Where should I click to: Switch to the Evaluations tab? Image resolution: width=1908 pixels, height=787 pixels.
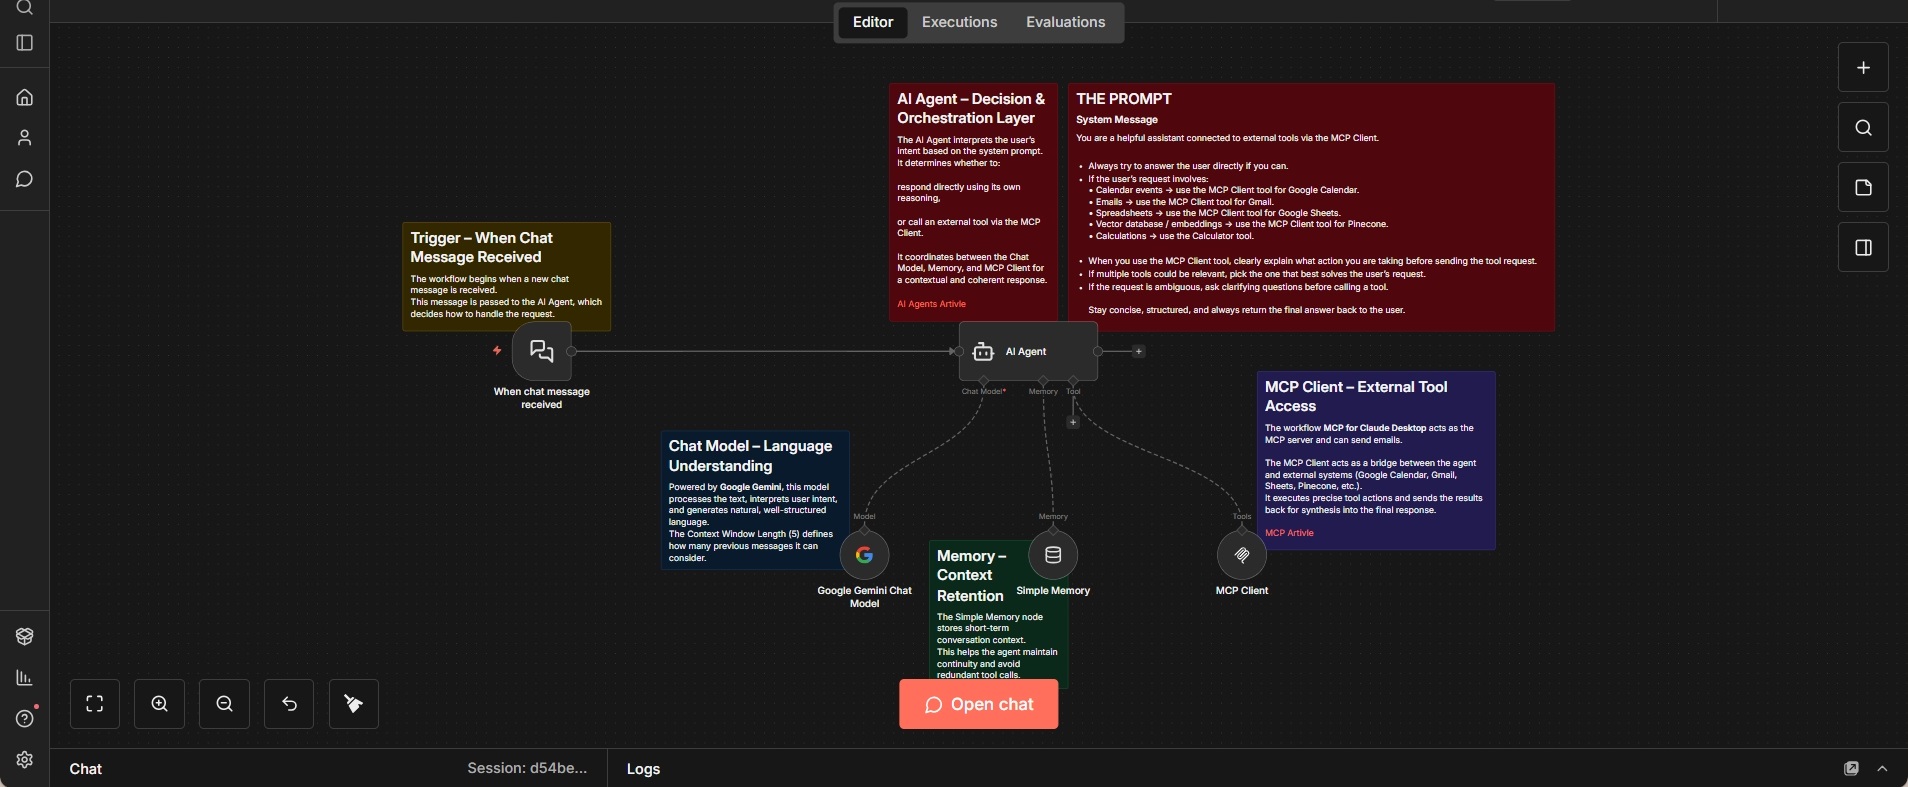[1065, 22]
